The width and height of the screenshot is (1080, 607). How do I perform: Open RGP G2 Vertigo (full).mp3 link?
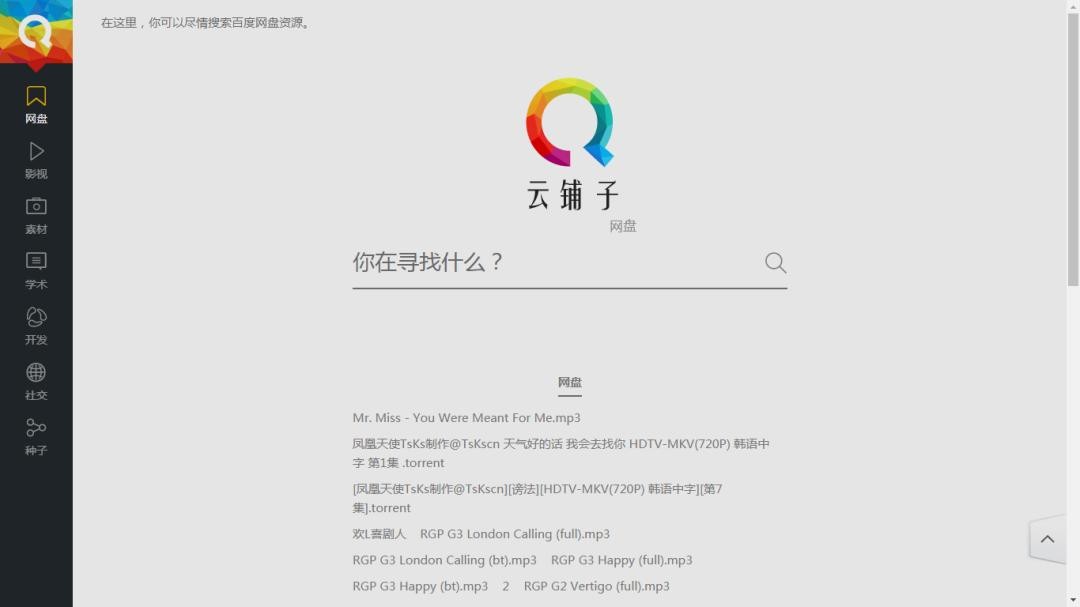coord(596,586)
